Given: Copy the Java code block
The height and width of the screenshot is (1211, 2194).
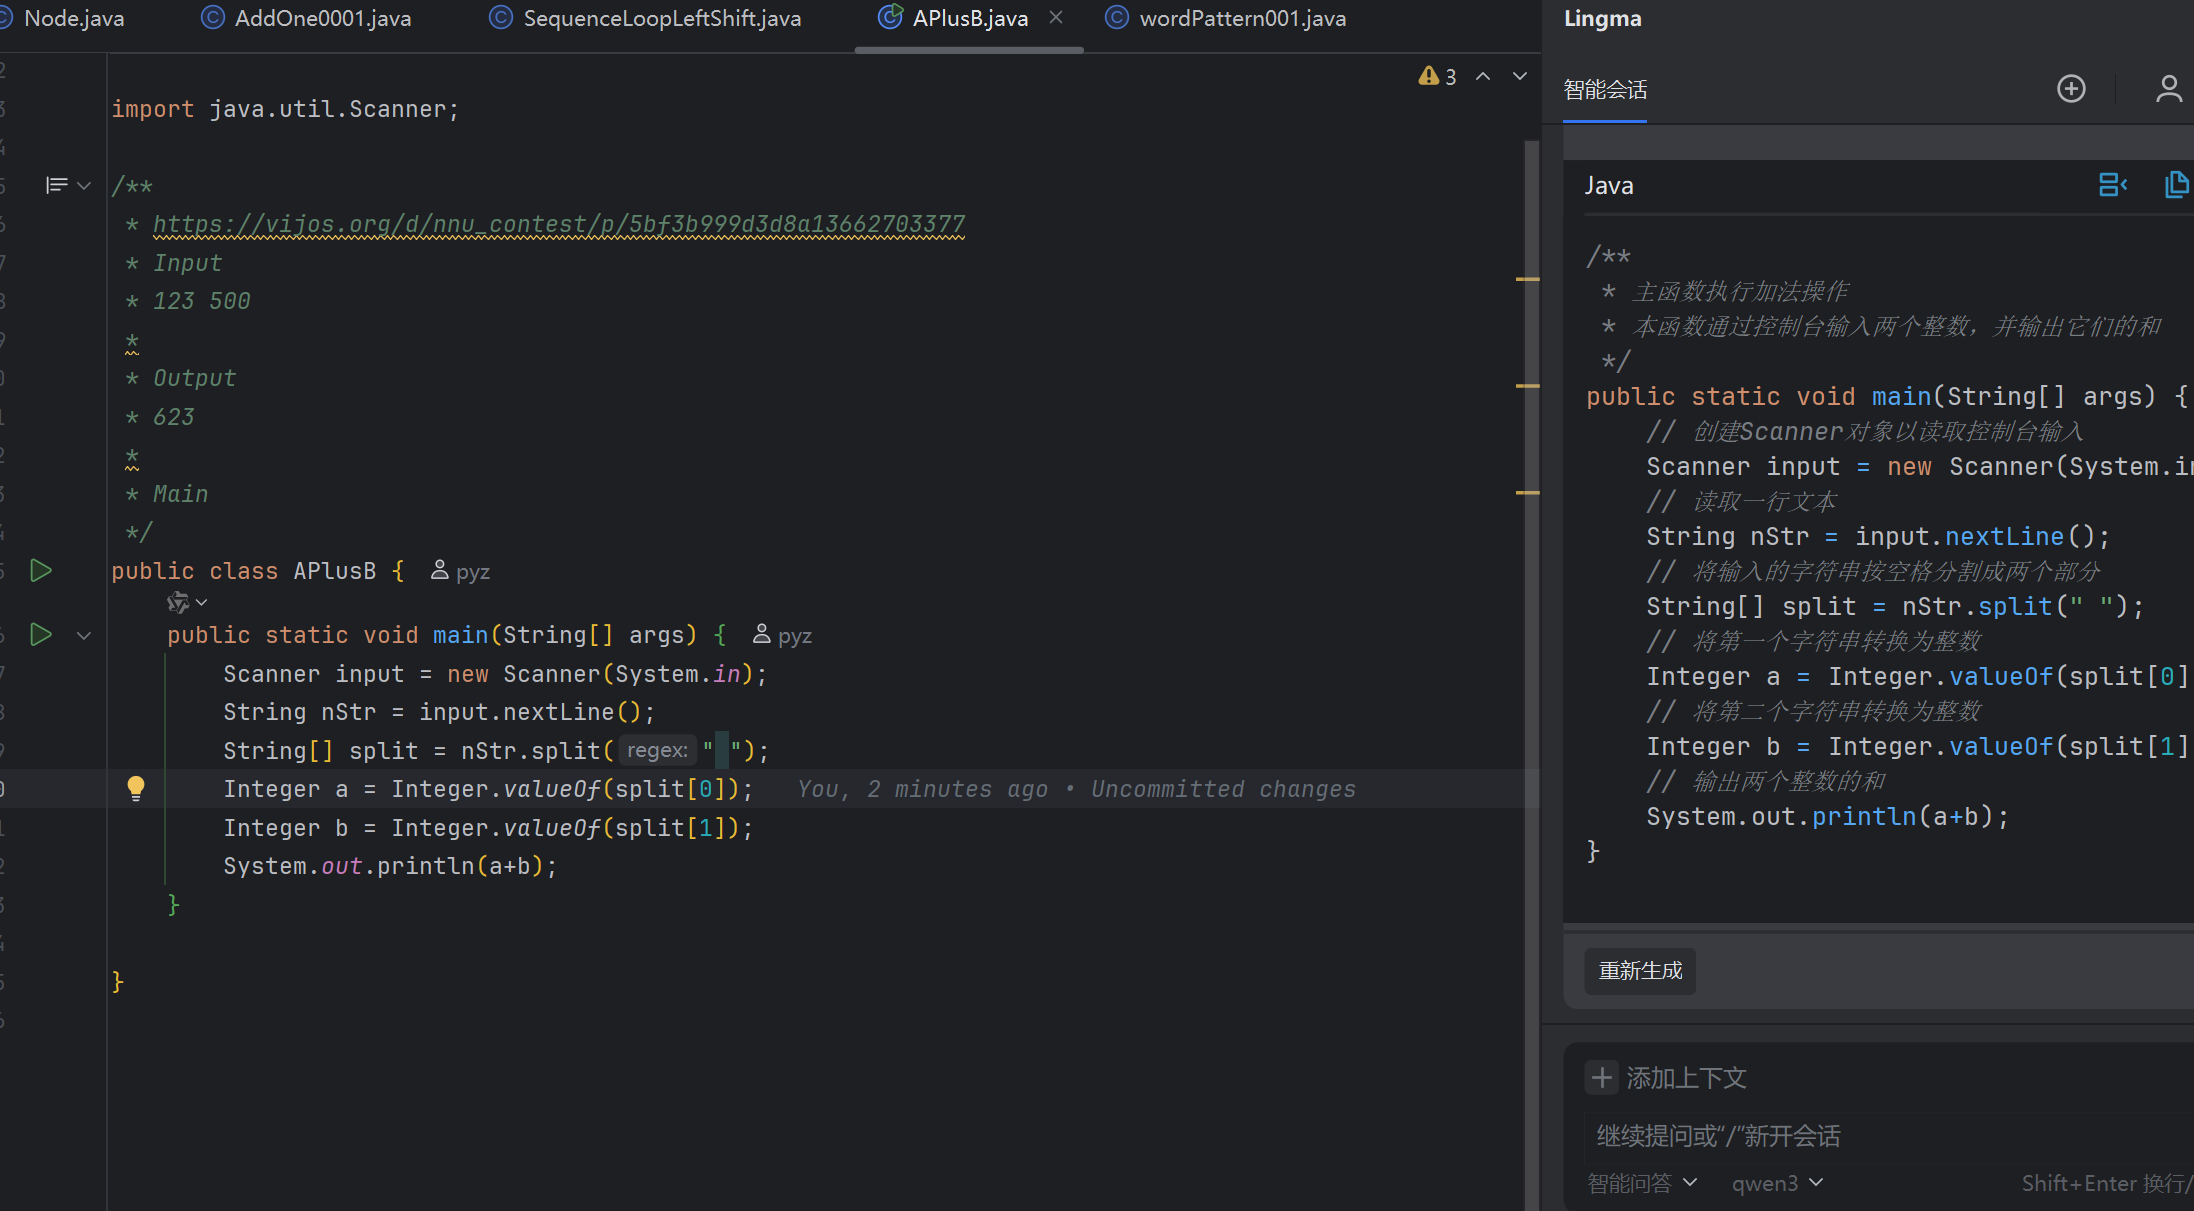Looking at the screenshot, I should coord(2176,185).
